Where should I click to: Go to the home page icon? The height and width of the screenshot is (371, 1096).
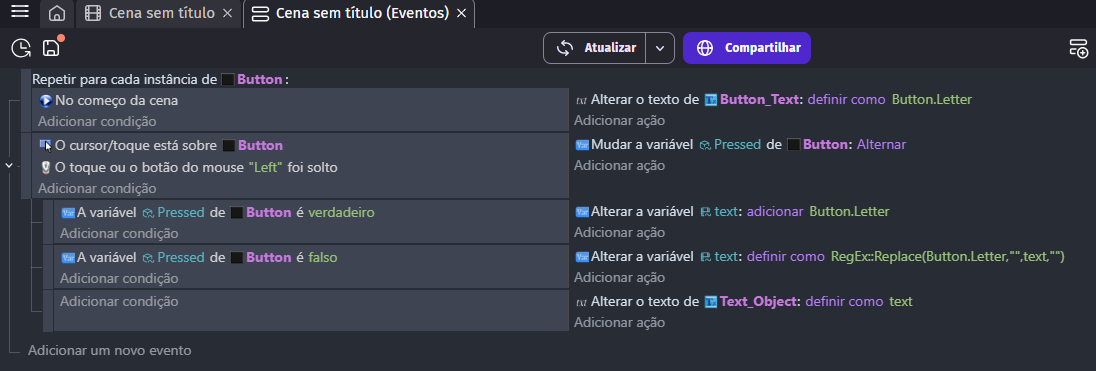[x=57, y=13]
